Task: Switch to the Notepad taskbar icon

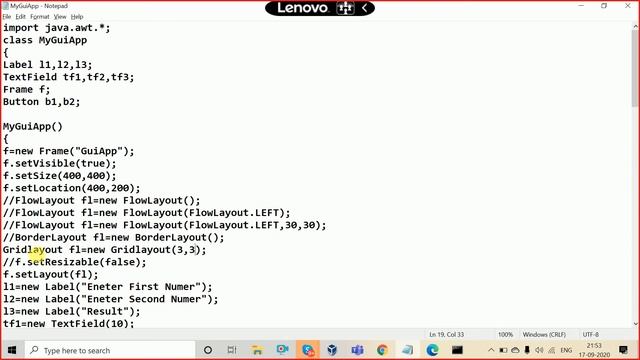Action: (407, 350)
